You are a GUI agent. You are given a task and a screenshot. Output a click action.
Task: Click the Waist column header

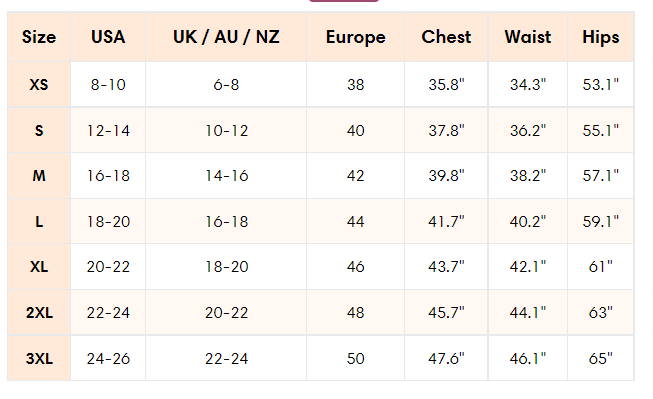528,37
